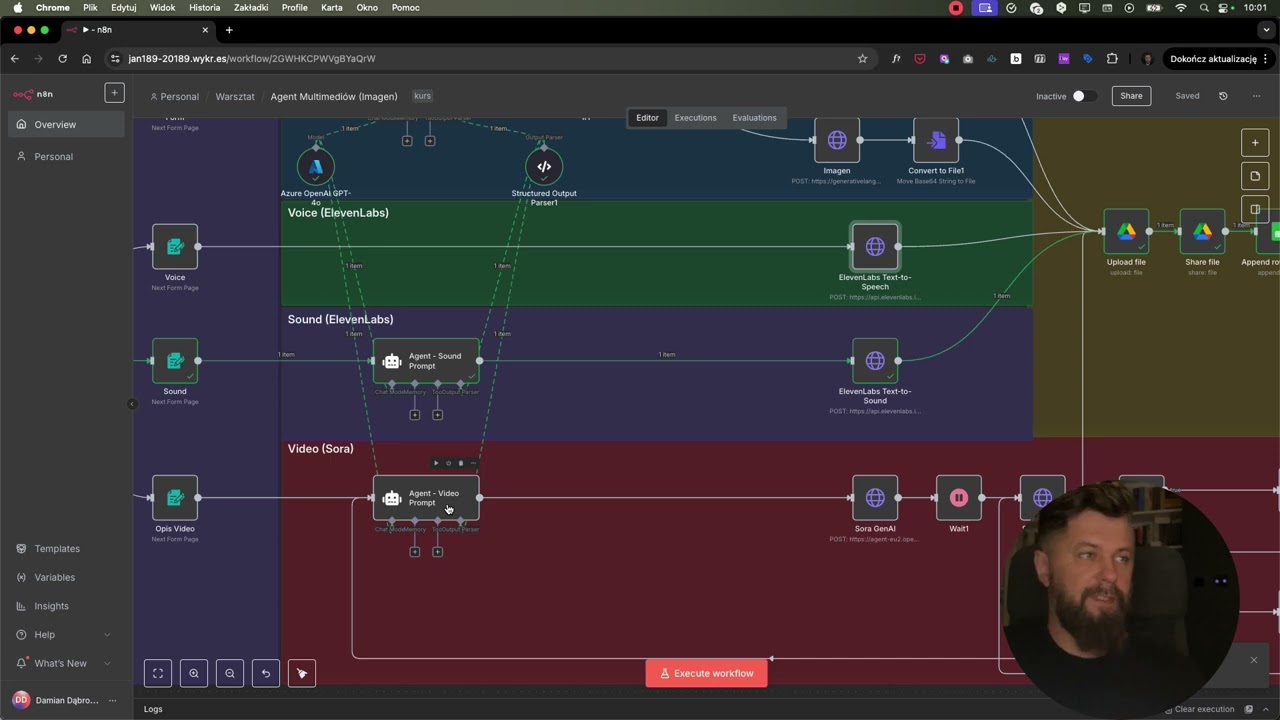Open the Personal project in sidebar

coord(66,156)
